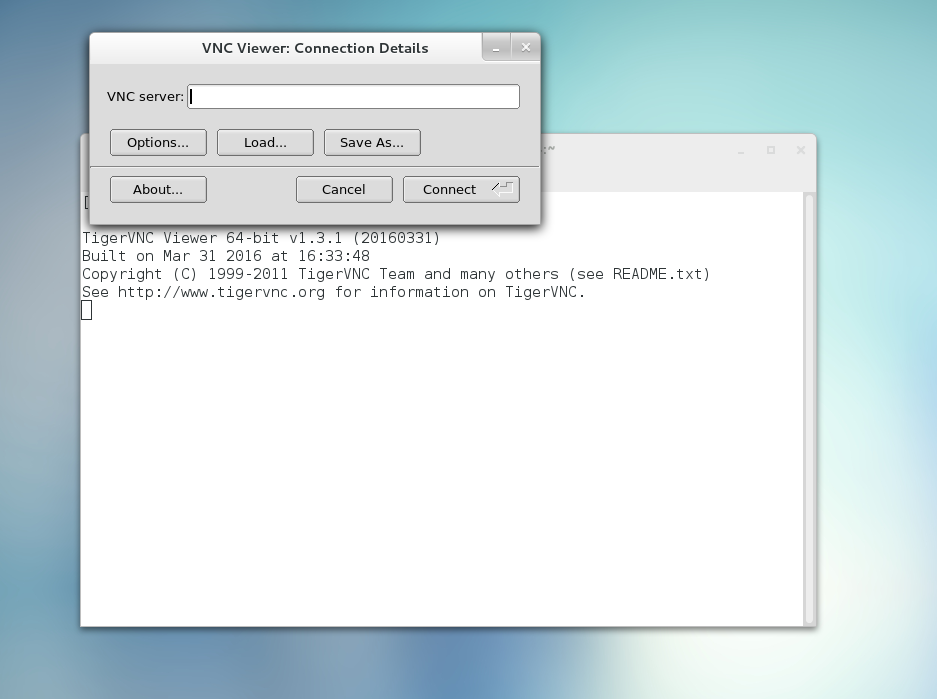Click the terminal window vertical scrollbar
The image size is (937, 699).
809,408
